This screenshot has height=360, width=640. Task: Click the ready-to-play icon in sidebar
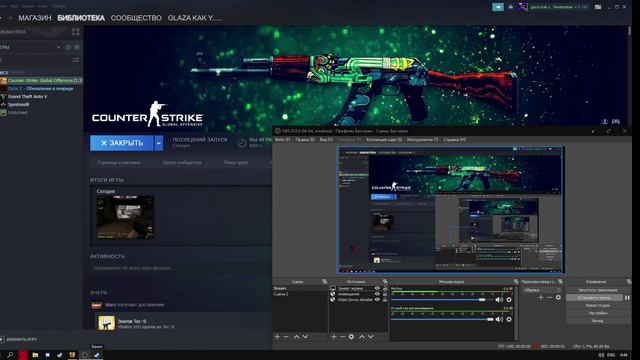click(x=77, y=47)
